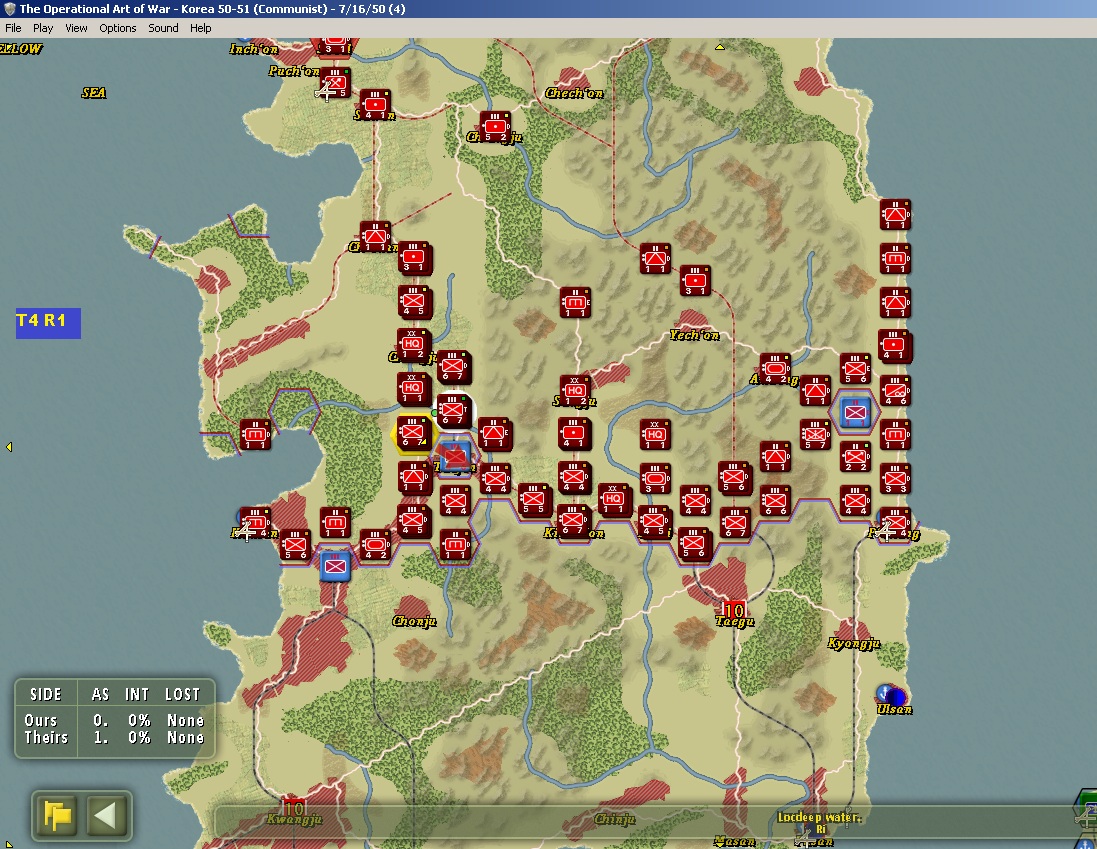This screenshot has height=849, width=1097.
Task: Click the Kyongju city label
Action: pos(854,643)
